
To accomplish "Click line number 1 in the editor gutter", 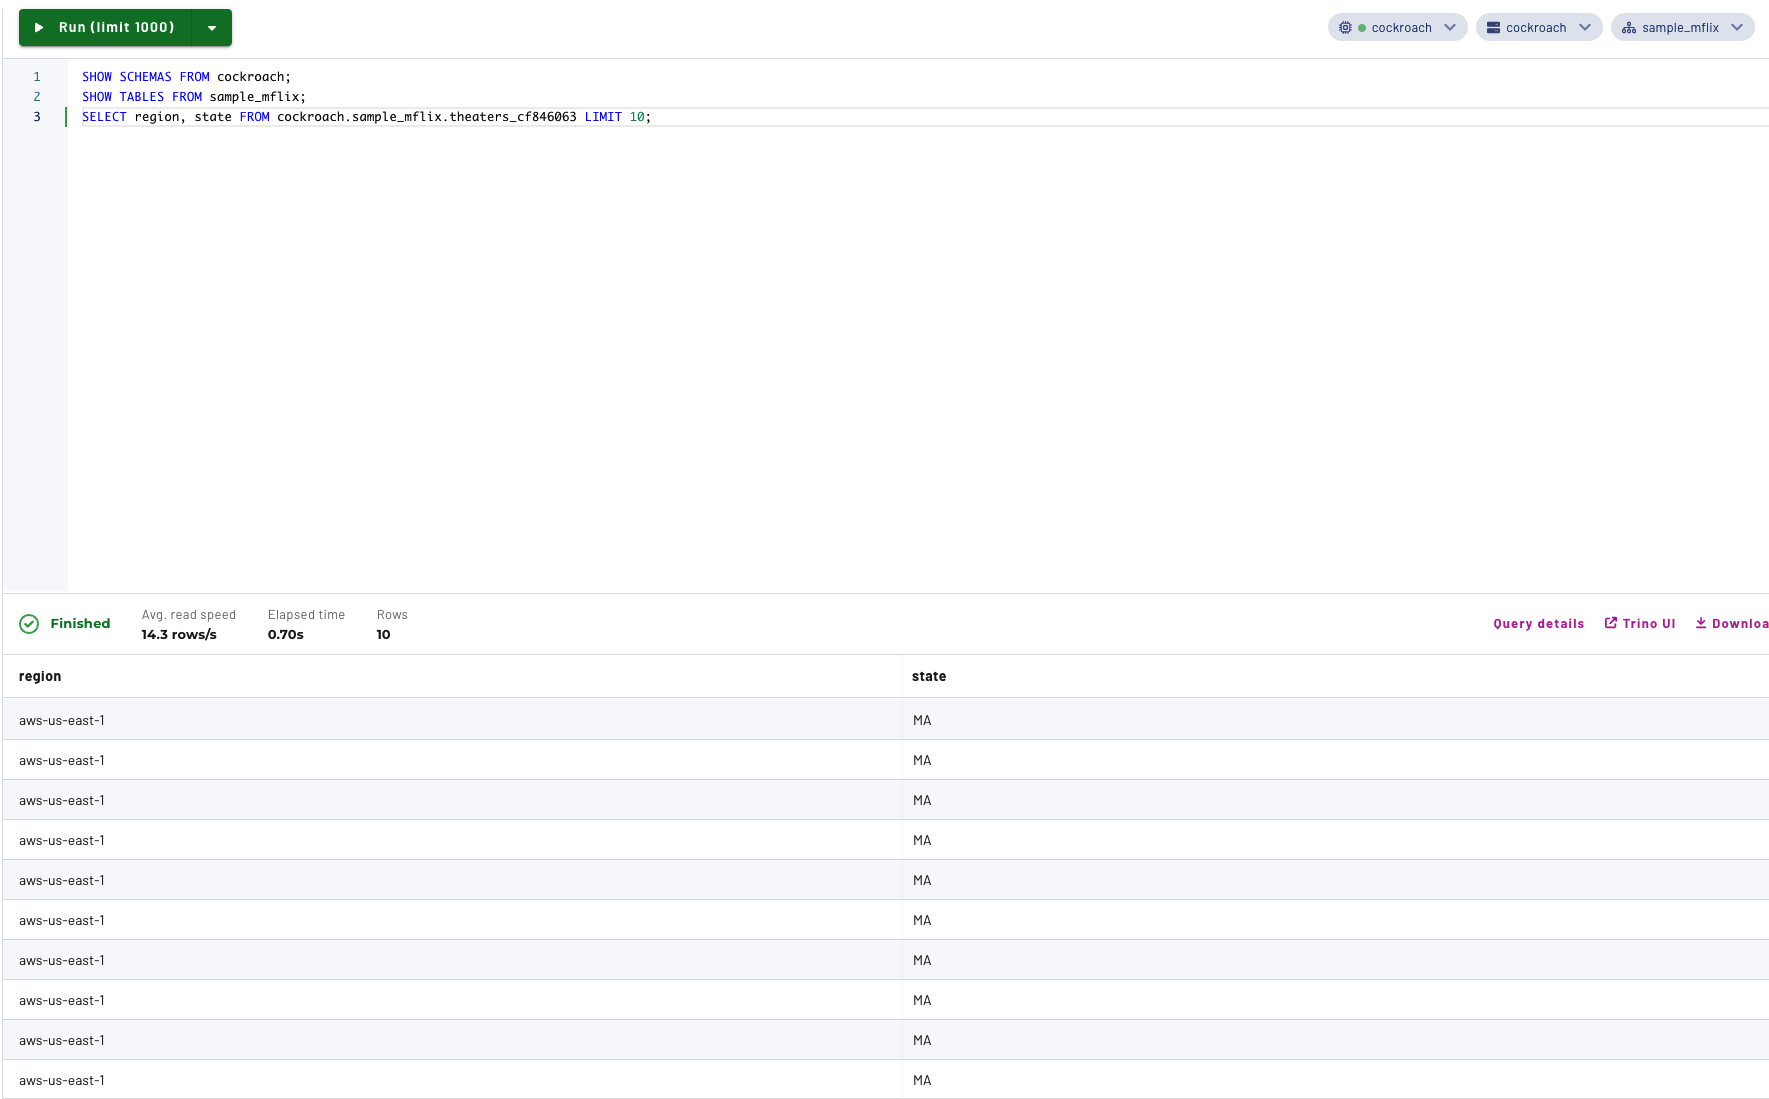I will [37, 77].
